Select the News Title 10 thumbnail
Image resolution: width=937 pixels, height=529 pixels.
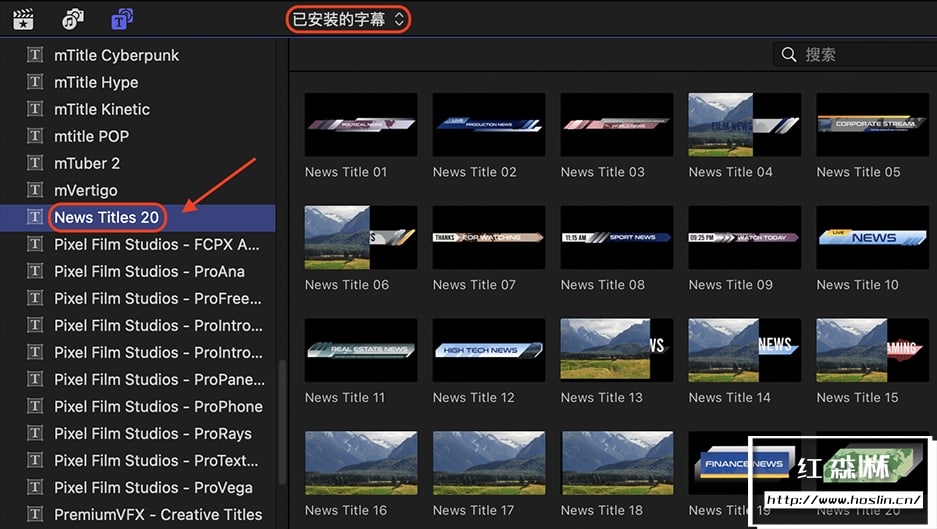click(x=872, y=237)
